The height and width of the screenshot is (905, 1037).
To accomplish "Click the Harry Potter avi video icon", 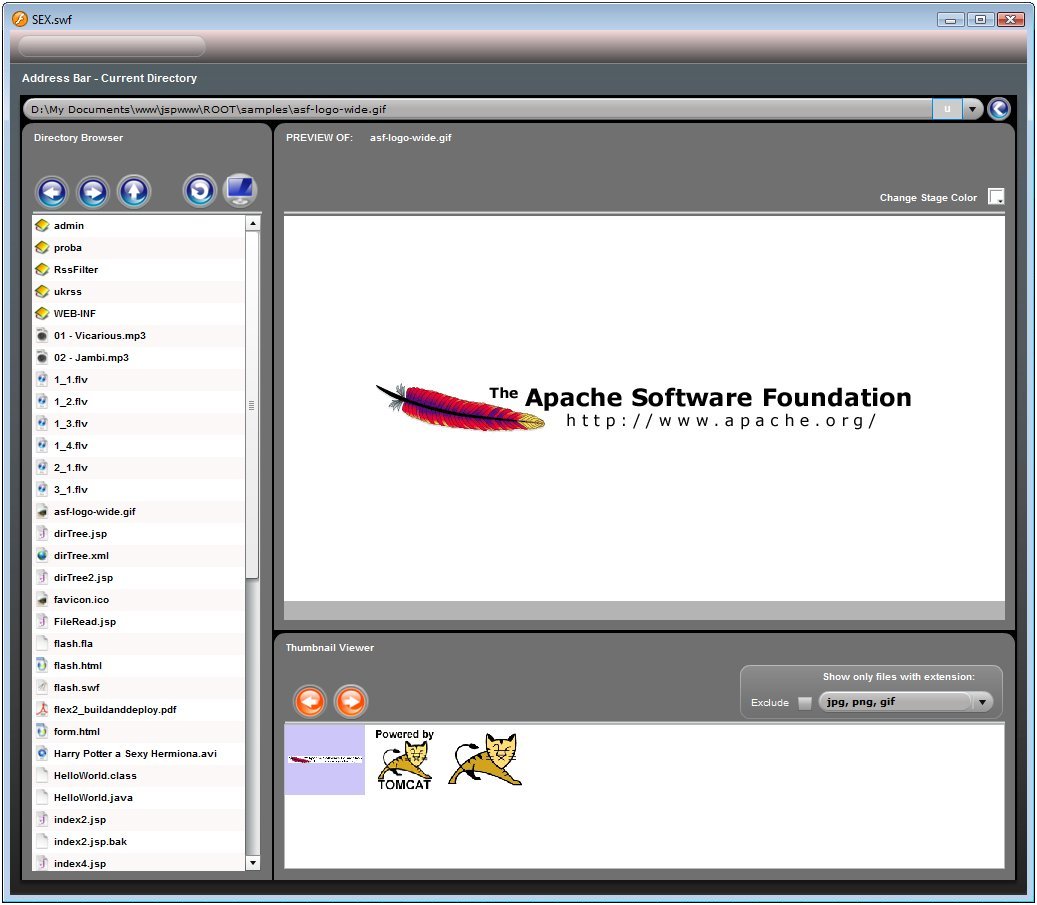I will tap(42, 753).
